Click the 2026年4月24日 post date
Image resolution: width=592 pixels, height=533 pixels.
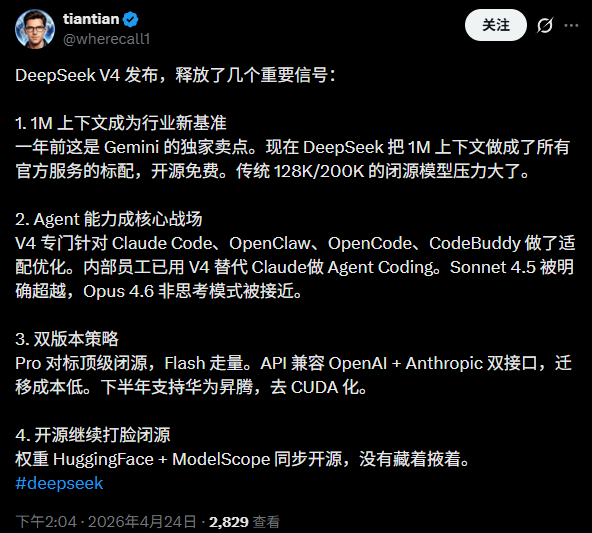click(x=142, y=522)
